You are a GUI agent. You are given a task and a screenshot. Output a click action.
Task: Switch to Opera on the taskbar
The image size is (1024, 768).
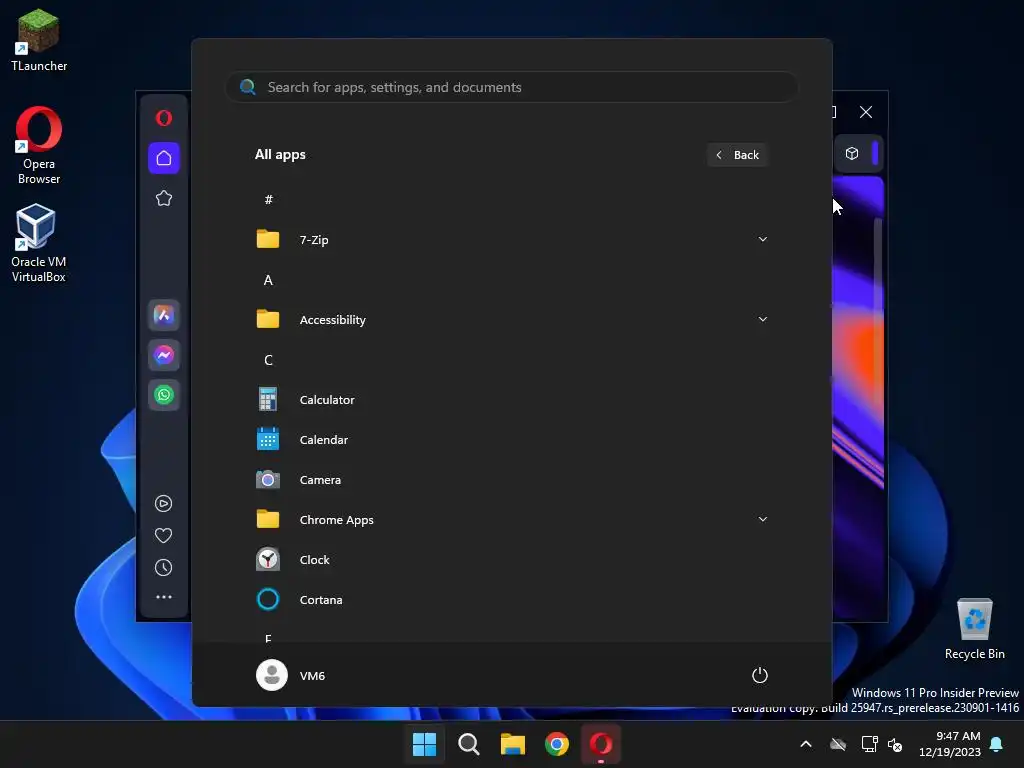[601, 744]
